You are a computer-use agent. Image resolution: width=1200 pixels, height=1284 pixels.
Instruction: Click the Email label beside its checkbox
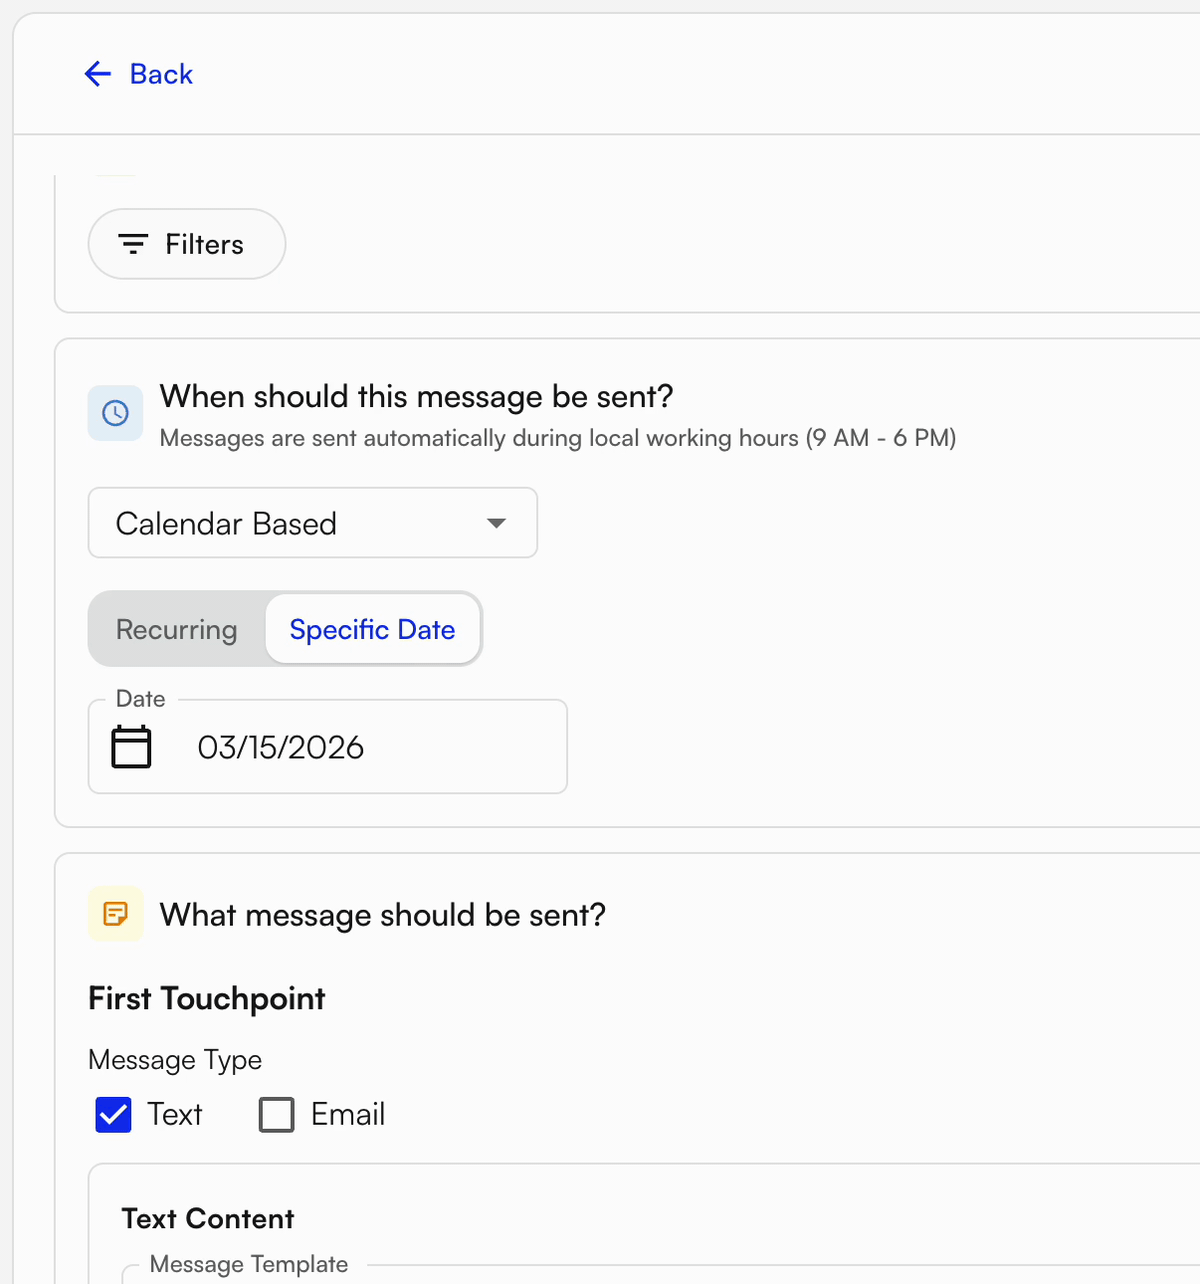click(348, 1114)
